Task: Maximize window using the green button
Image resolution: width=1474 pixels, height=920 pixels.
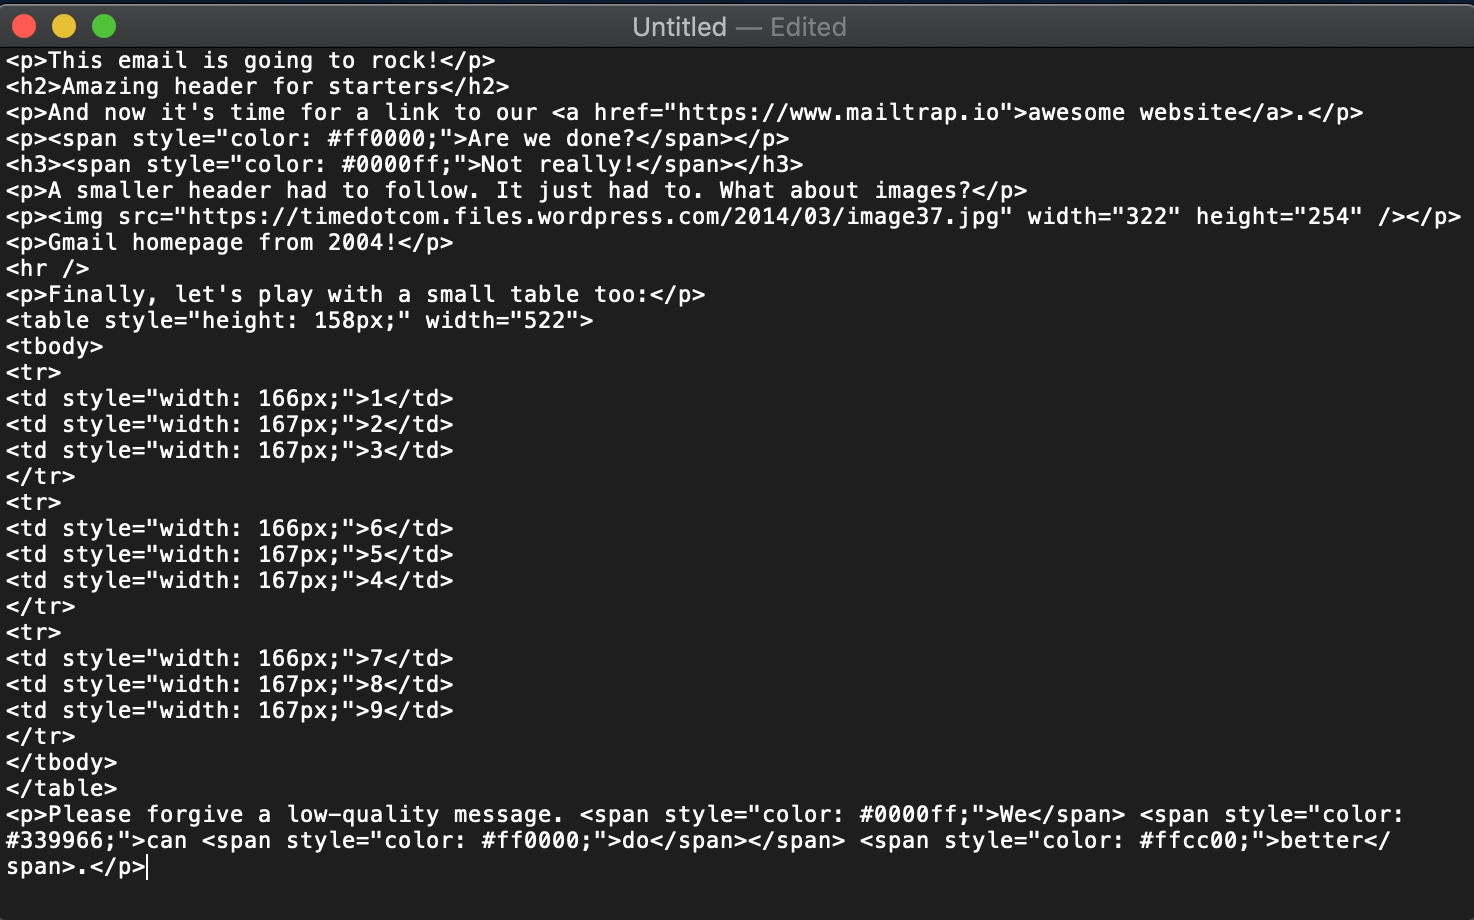Action: (x=104, y=26)
